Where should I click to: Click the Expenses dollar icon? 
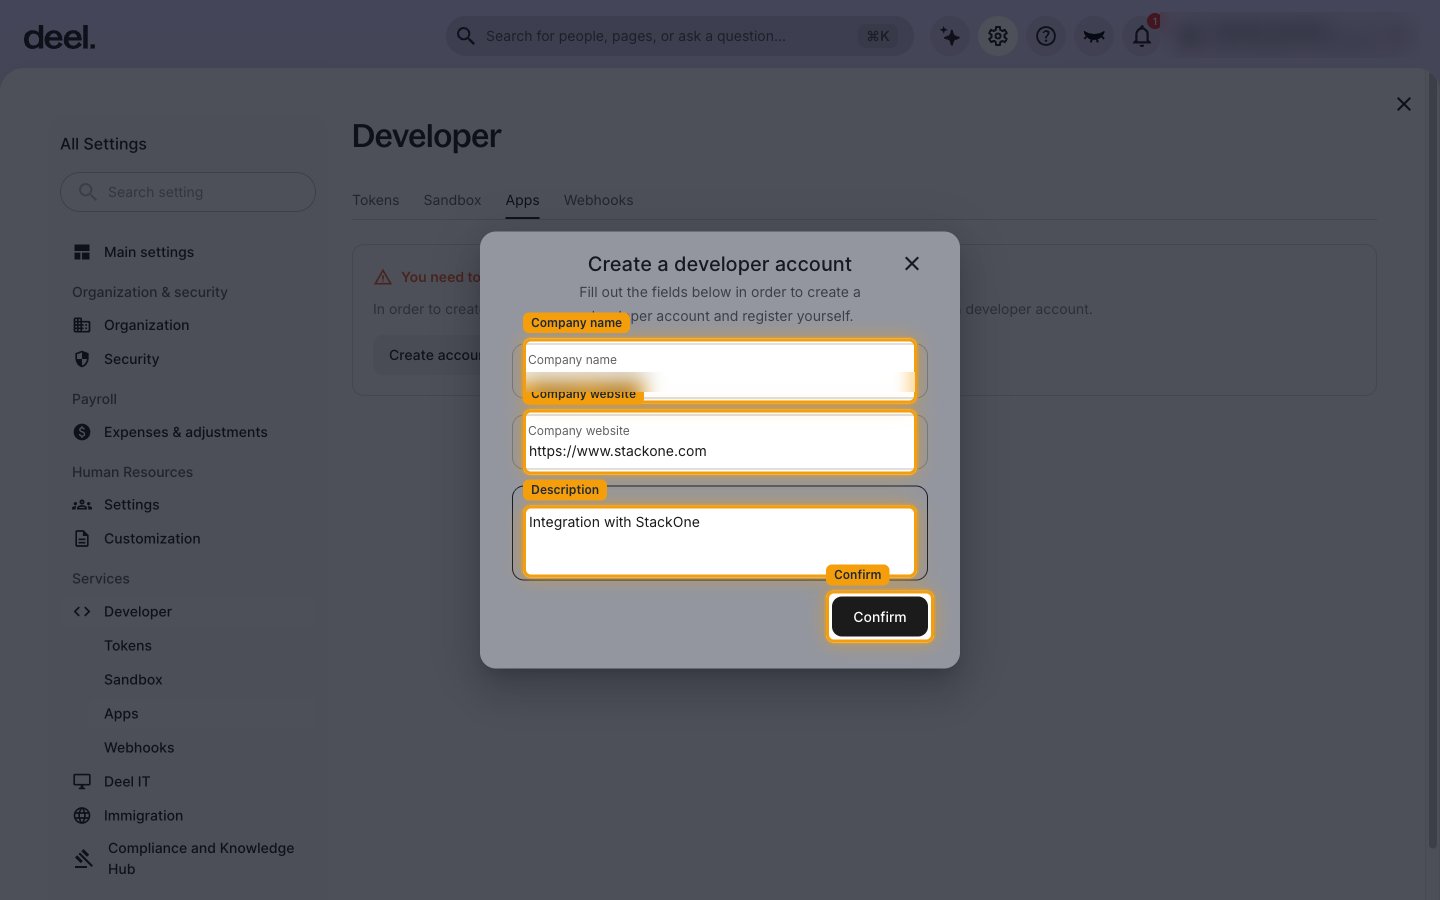click(x=82, y=432)
